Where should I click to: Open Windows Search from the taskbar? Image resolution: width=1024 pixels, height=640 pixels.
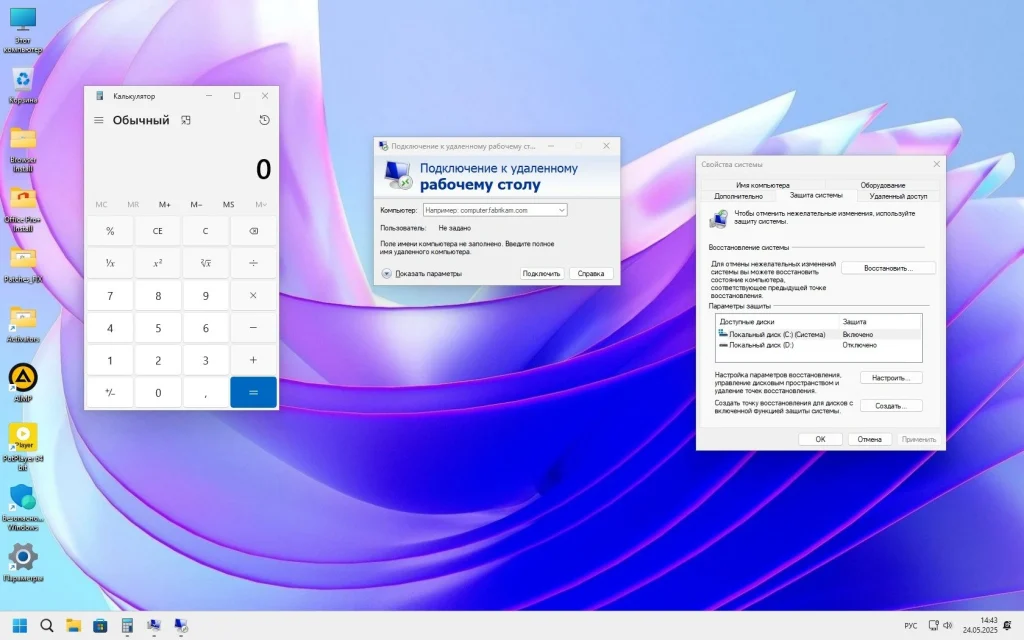click(x=46, y=625)
